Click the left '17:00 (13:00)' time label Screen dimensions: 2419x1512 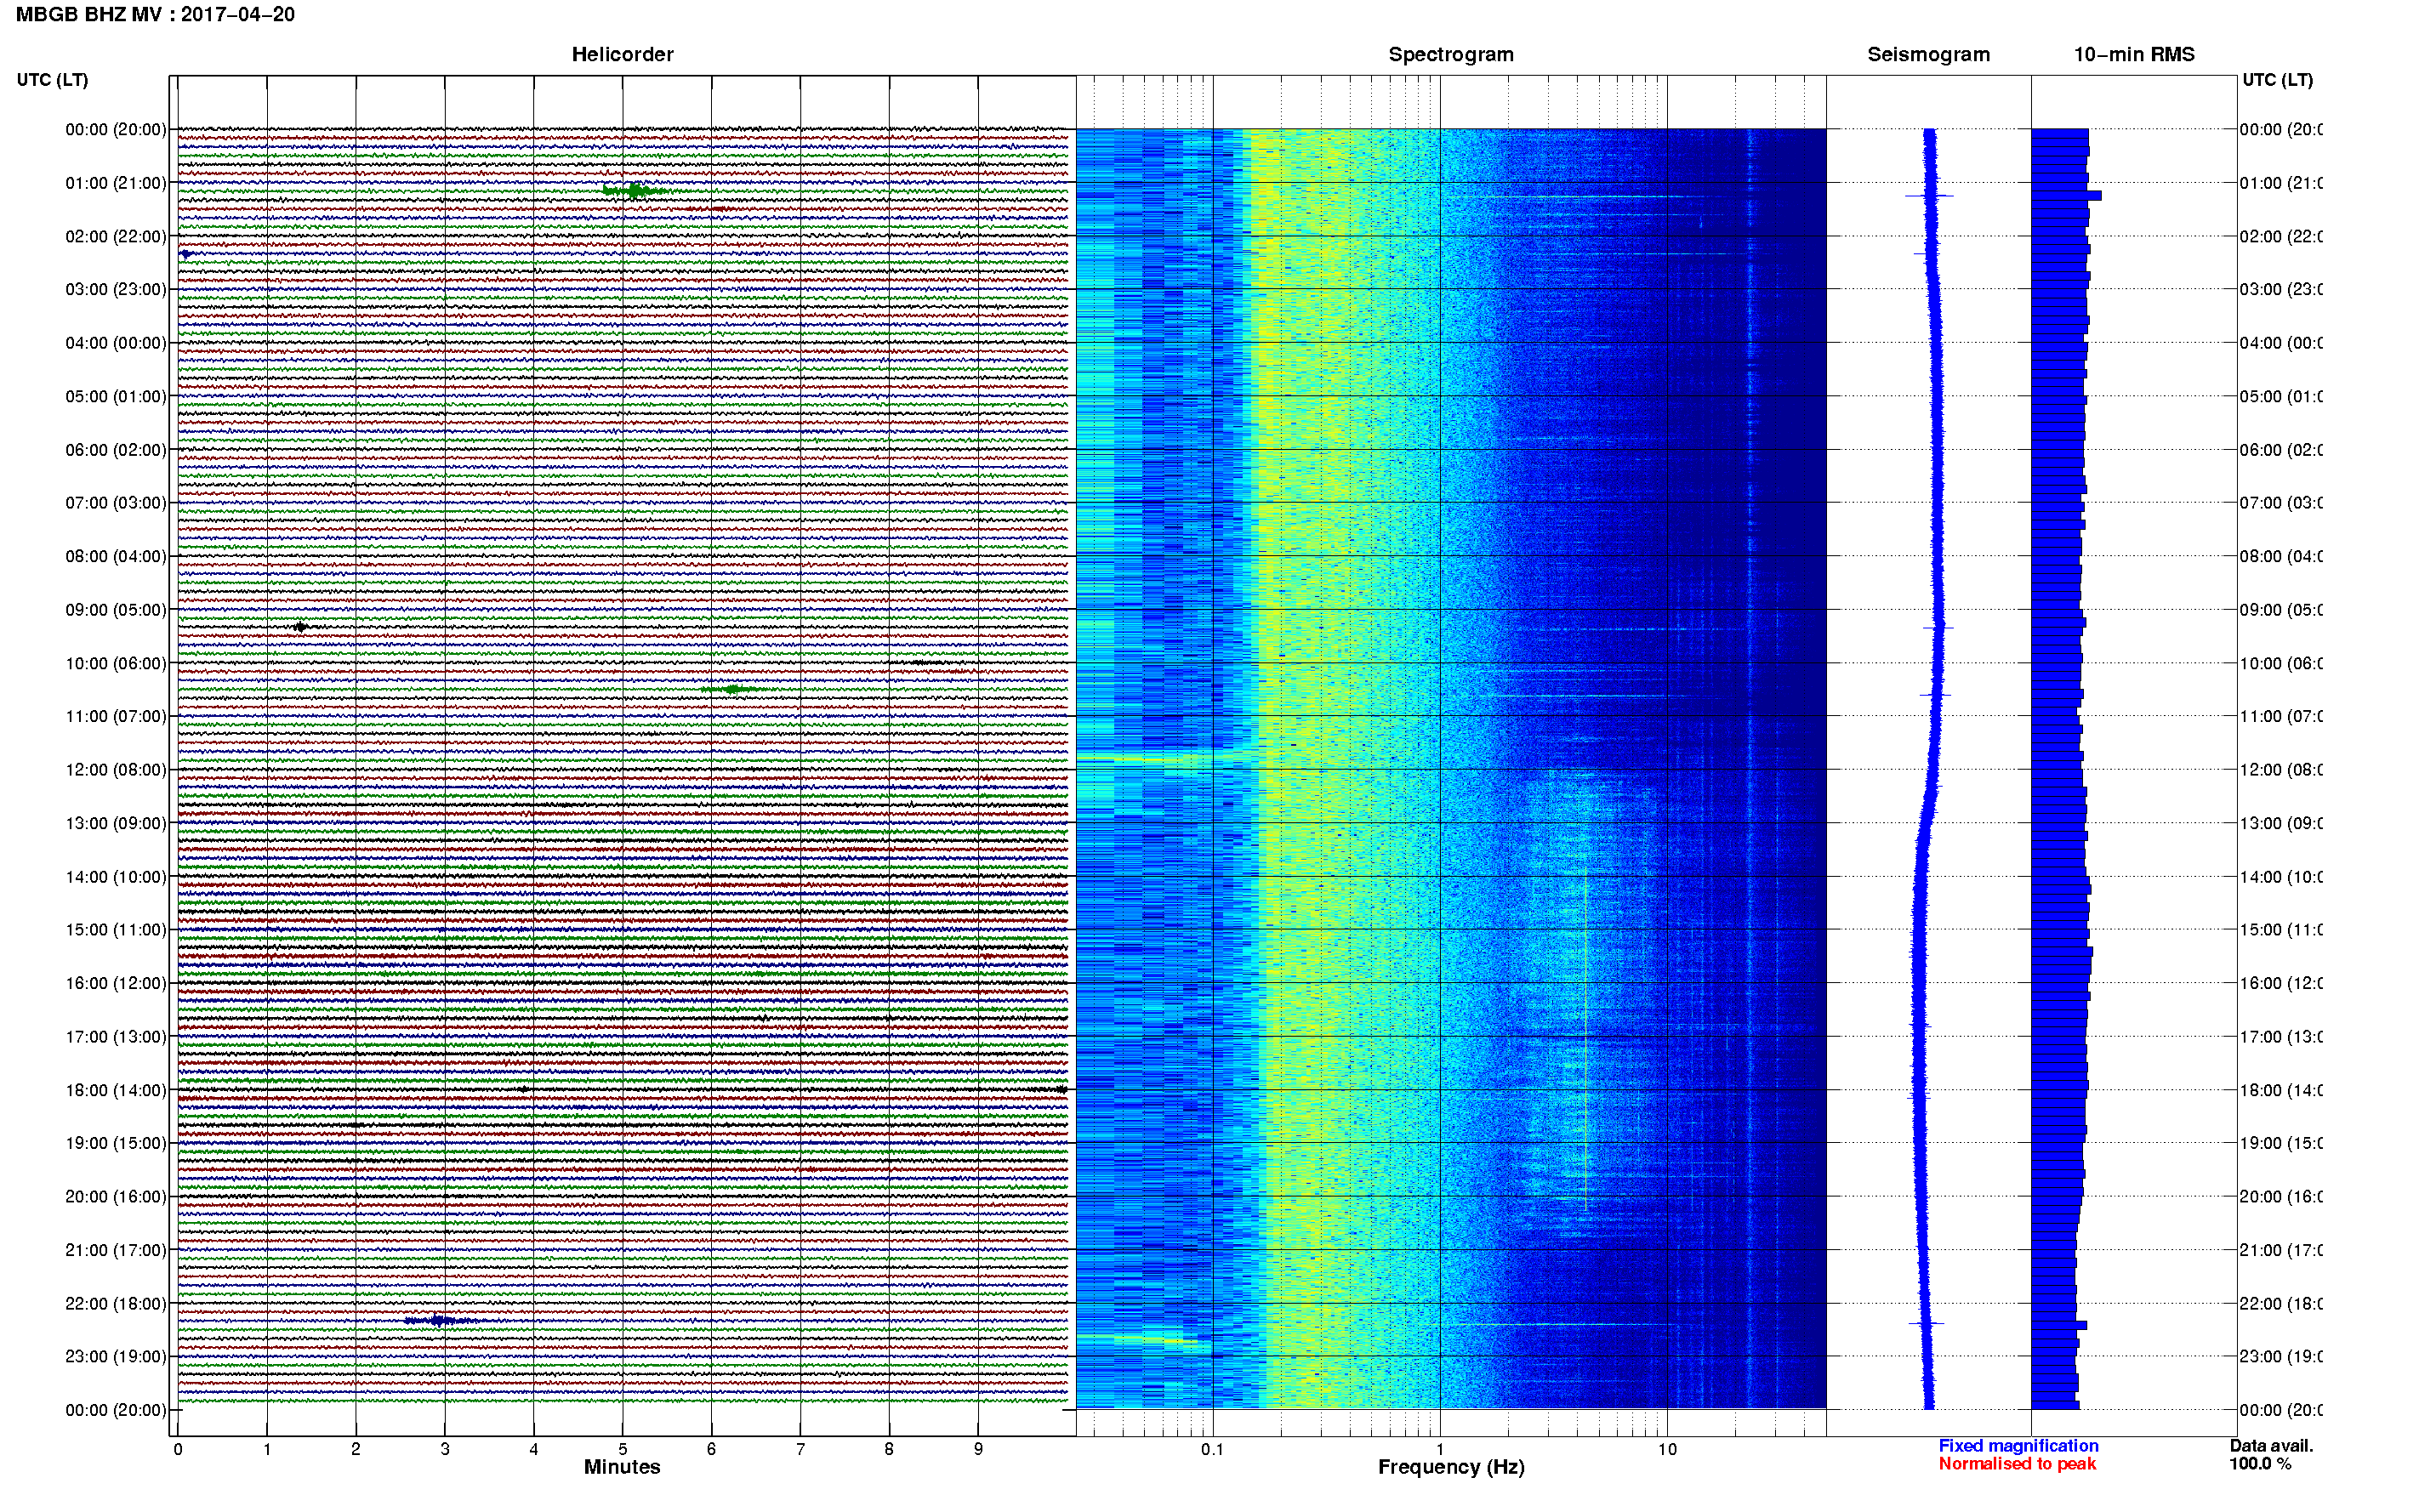pyautogui.click(x=116, y=1037)
